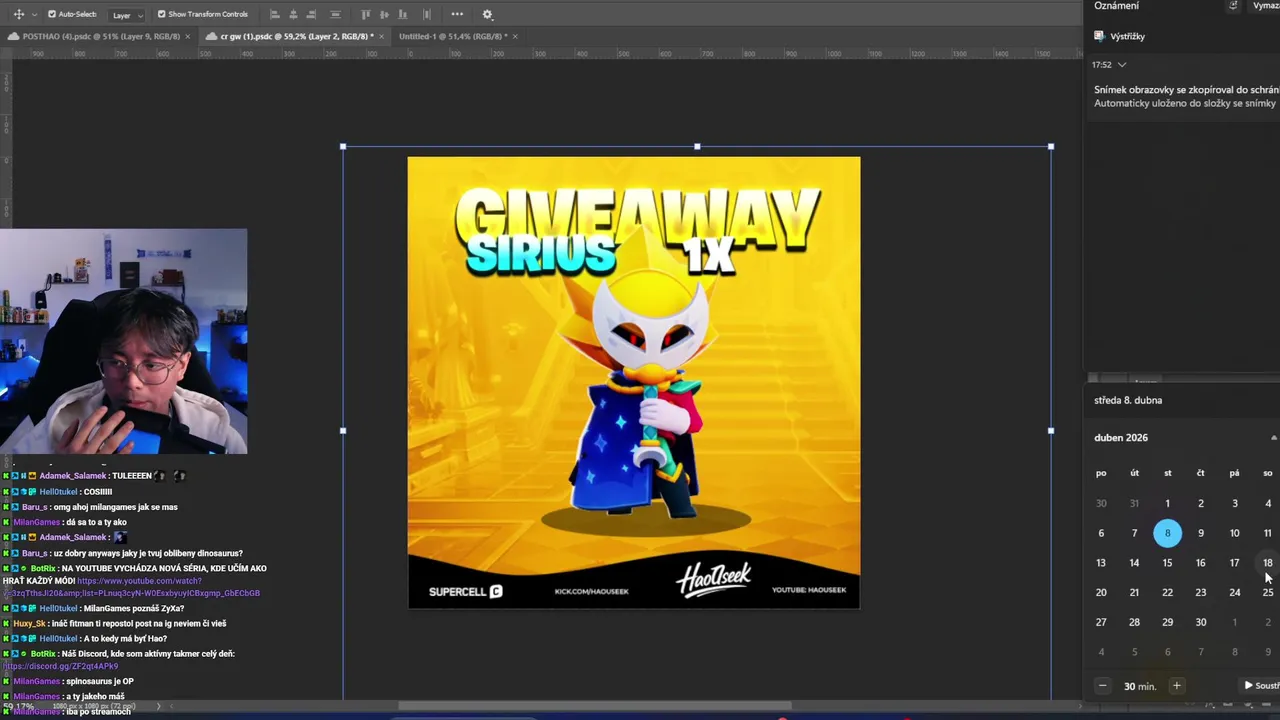
Task: Click the horizontal canvas scrollbar
Action: [595, 705]
